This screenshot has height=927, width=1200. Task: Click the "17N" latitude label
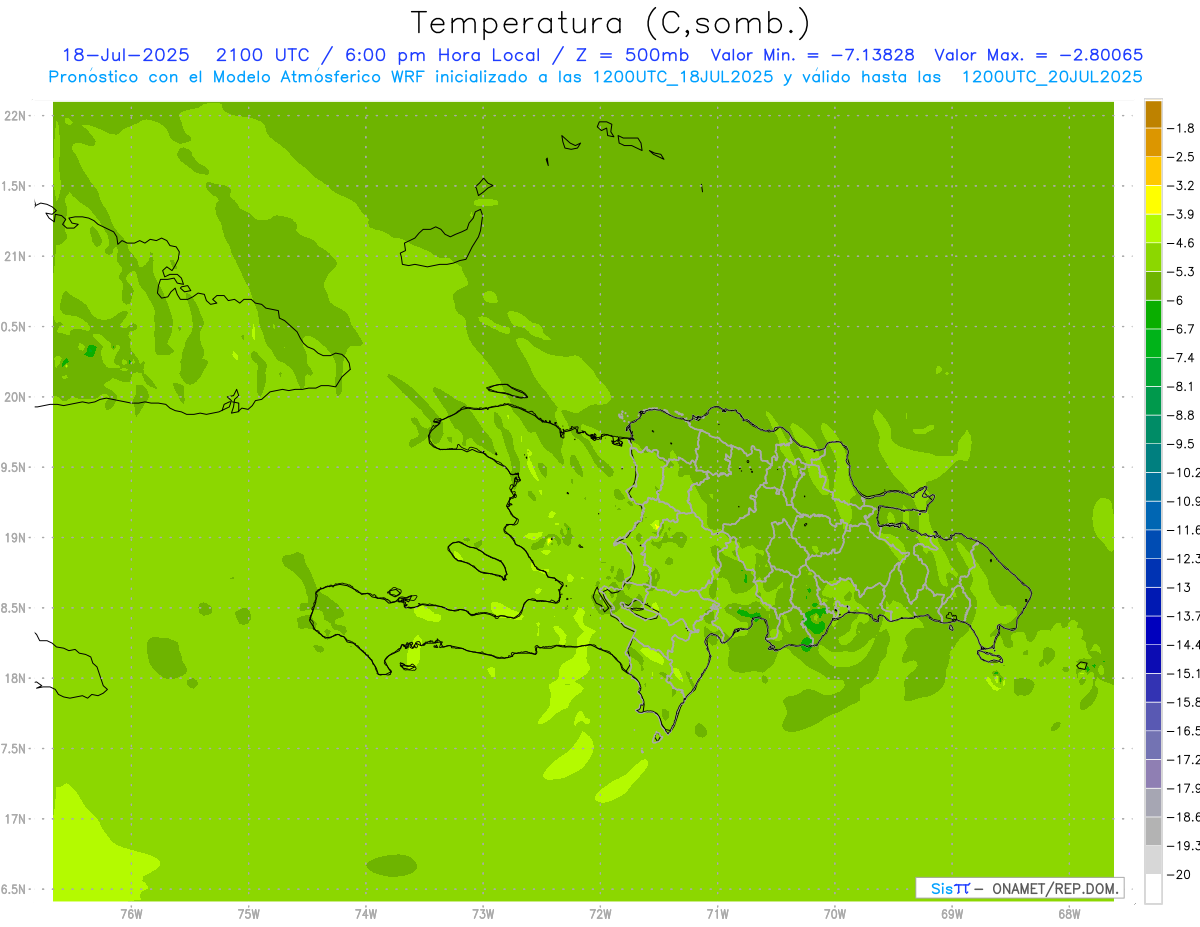pyautogui.click(x=14, y=819)
